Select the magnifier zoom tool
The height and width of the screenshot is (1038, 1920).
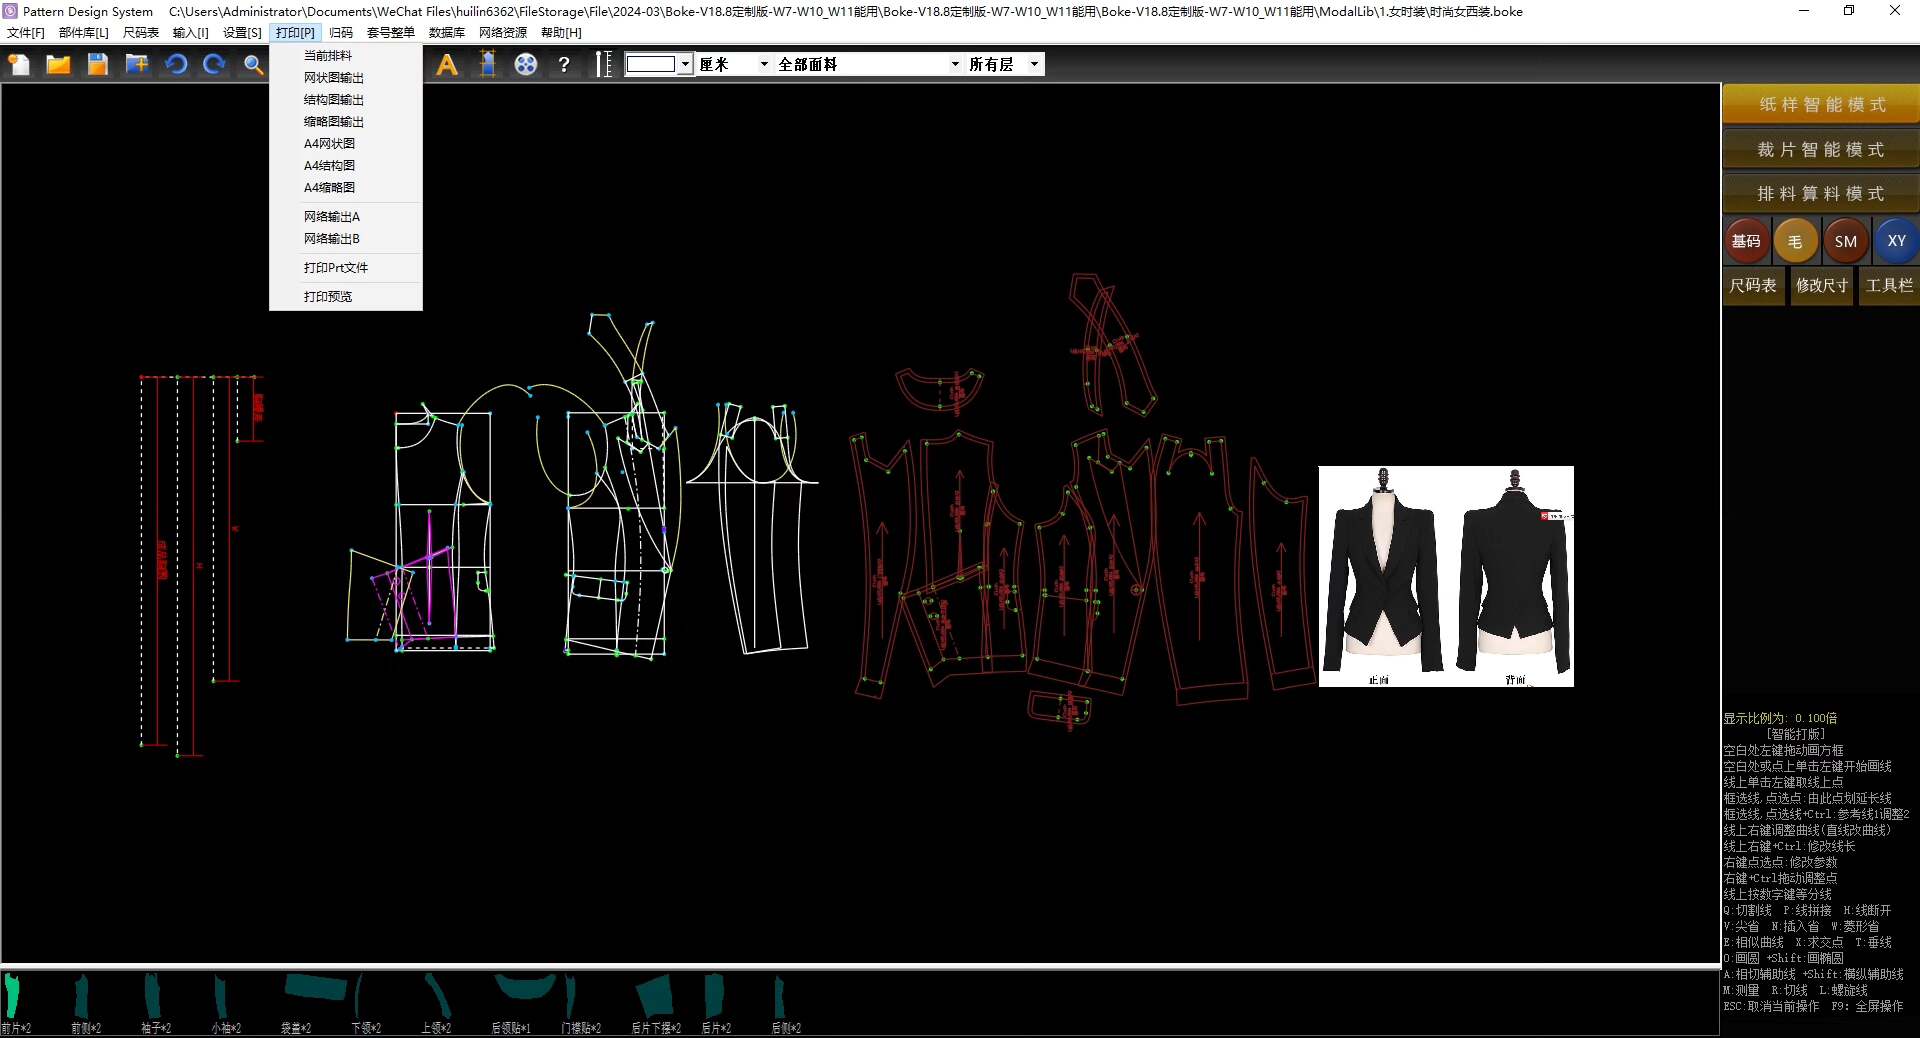pyautogui.click(x=254, y=65)
